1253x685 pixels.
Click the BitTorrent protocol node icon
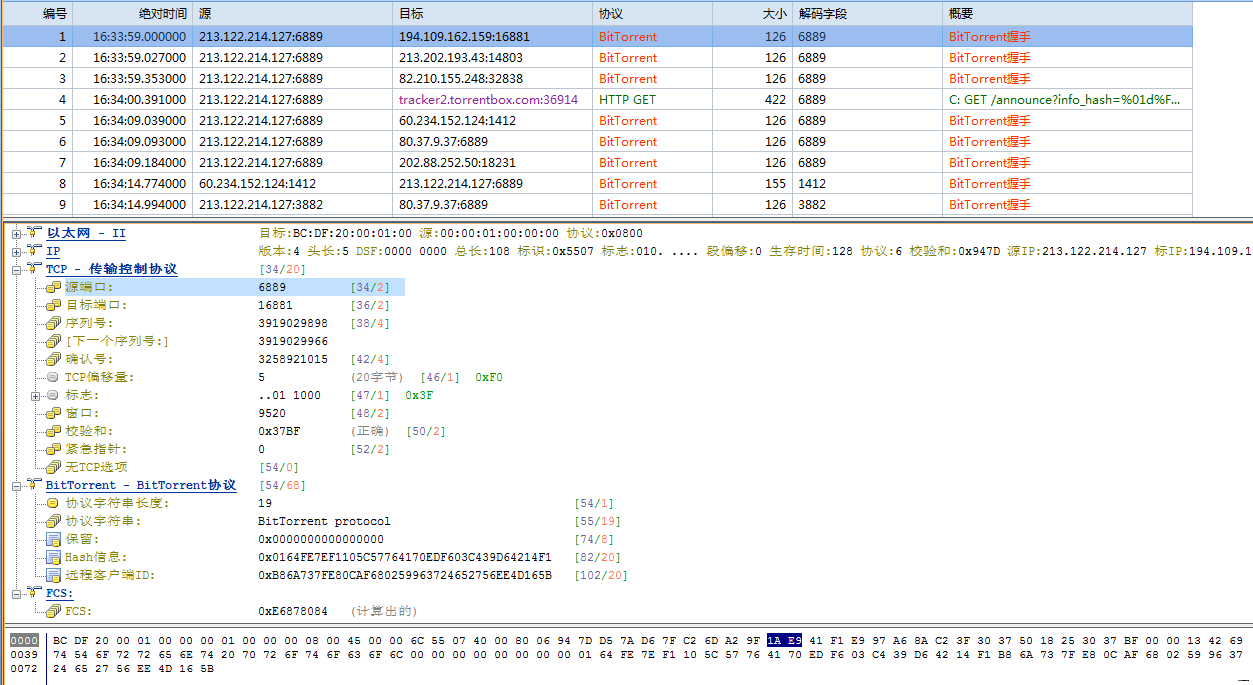coord(34,485)
